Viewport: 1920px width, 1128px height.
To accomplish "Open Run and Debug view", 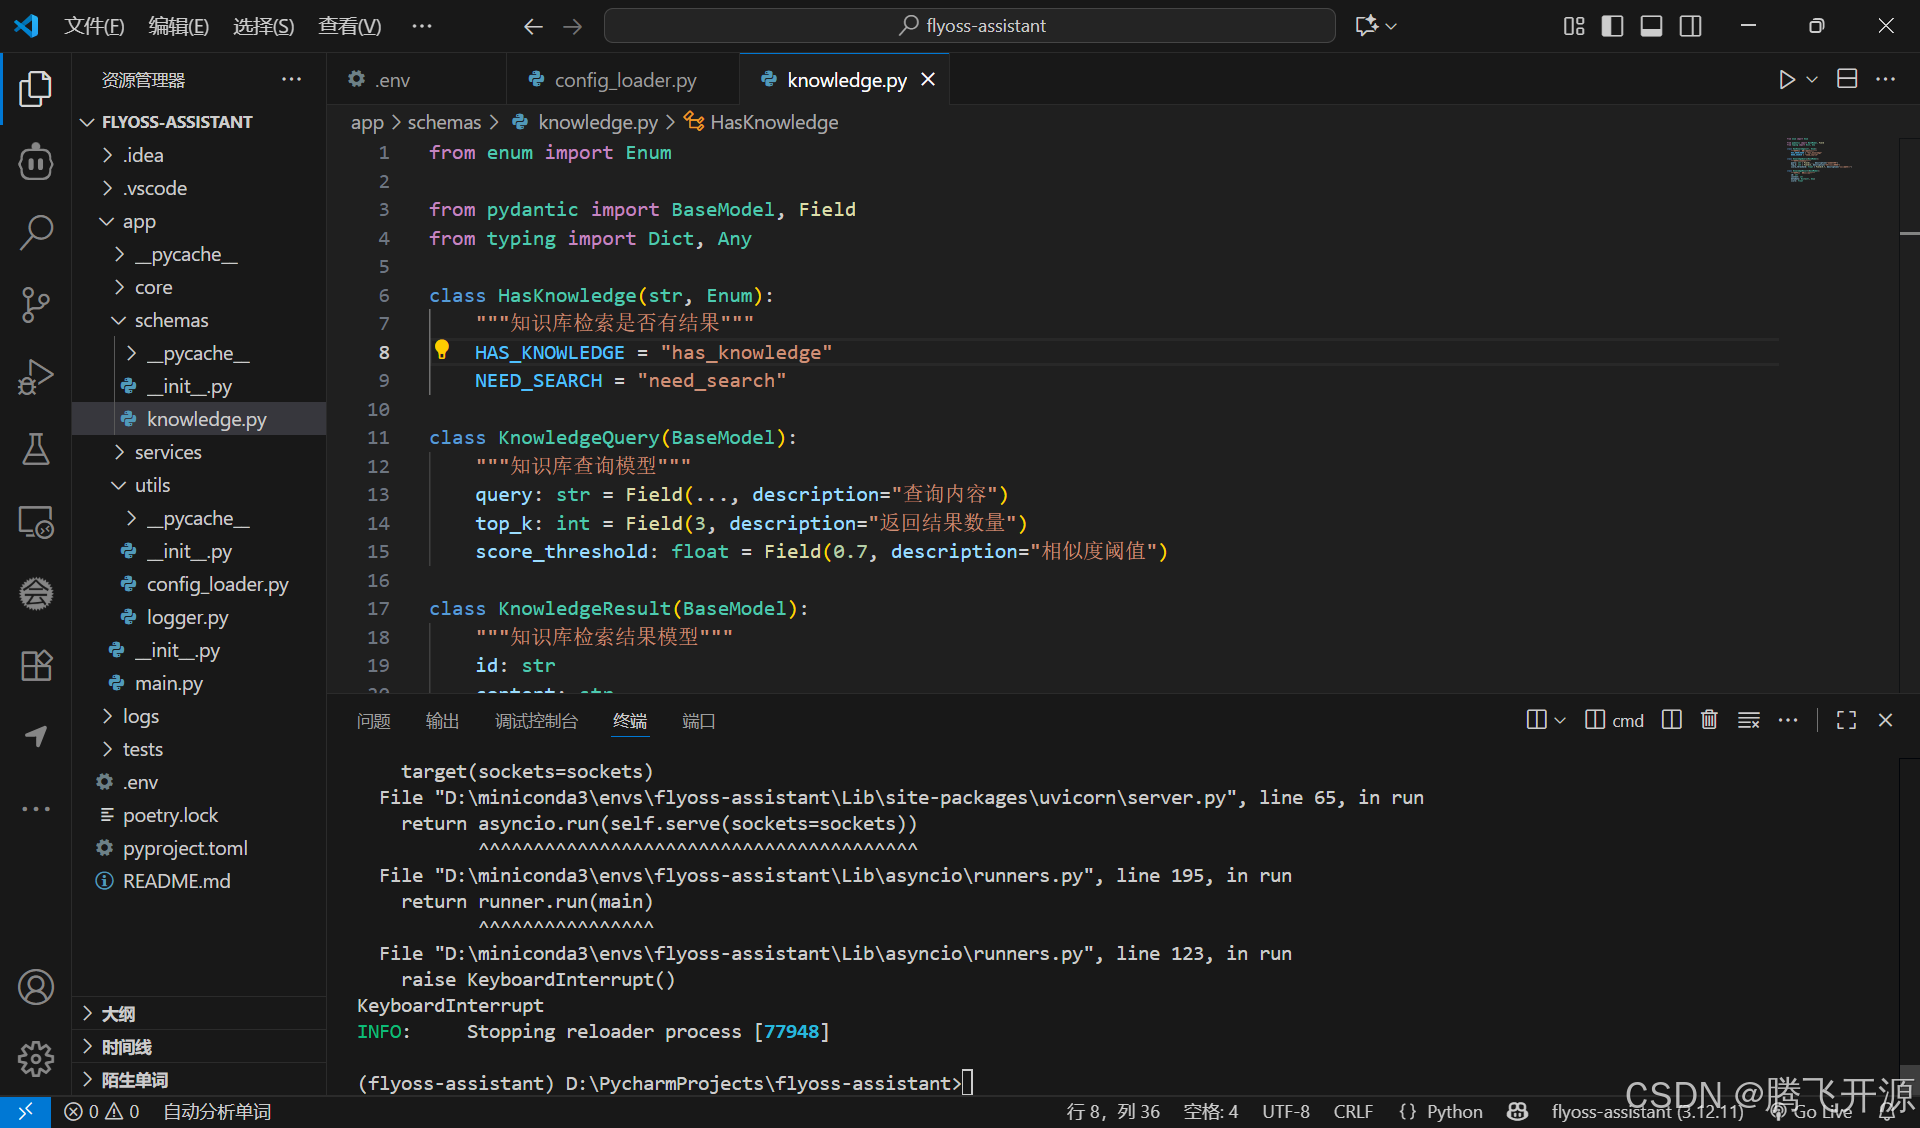I will pyautogui.click(x=36, y=377).
